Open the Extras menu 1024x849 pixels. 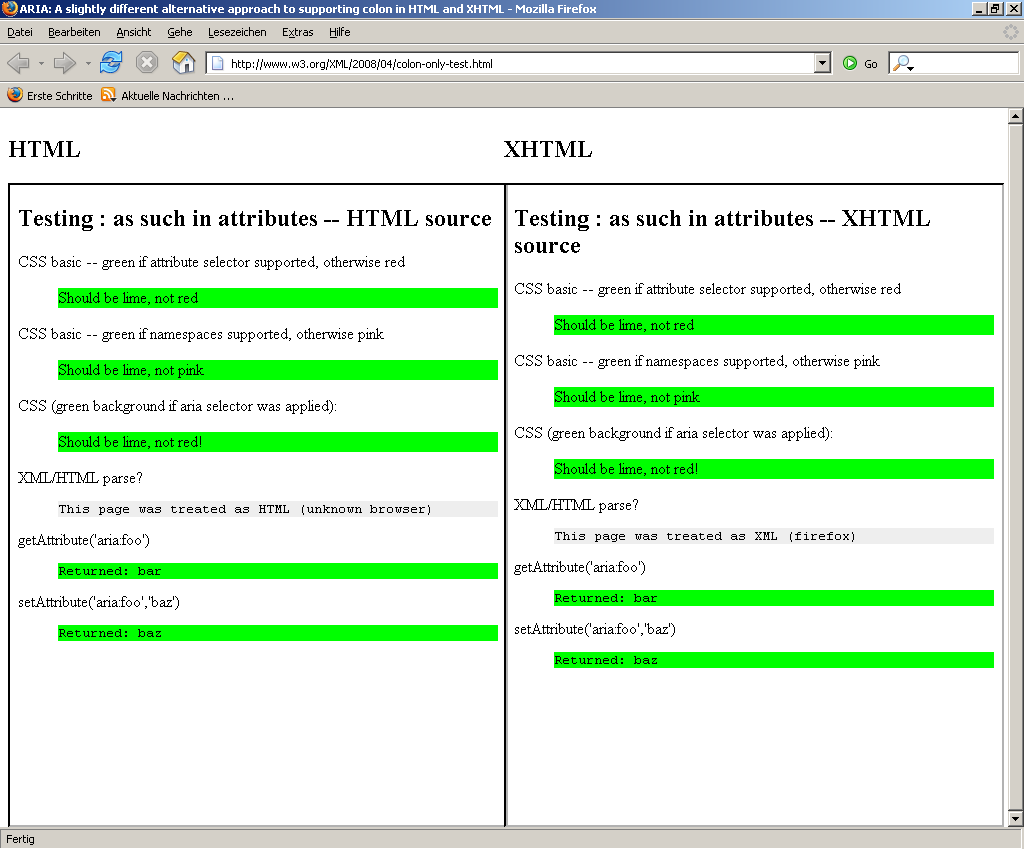click(297, 32)
